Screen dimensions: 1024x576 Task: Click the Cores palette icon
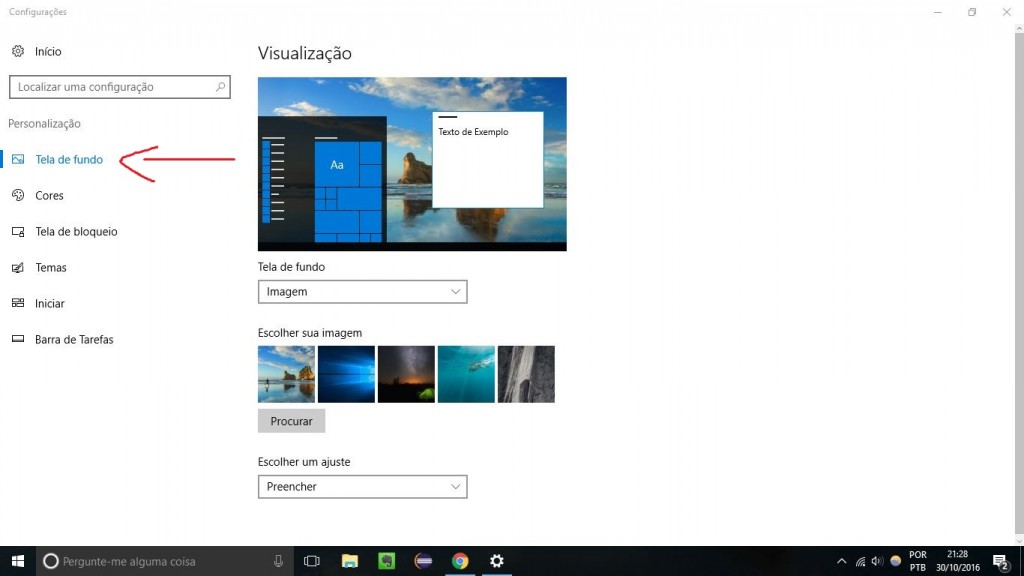coord(18,195)
